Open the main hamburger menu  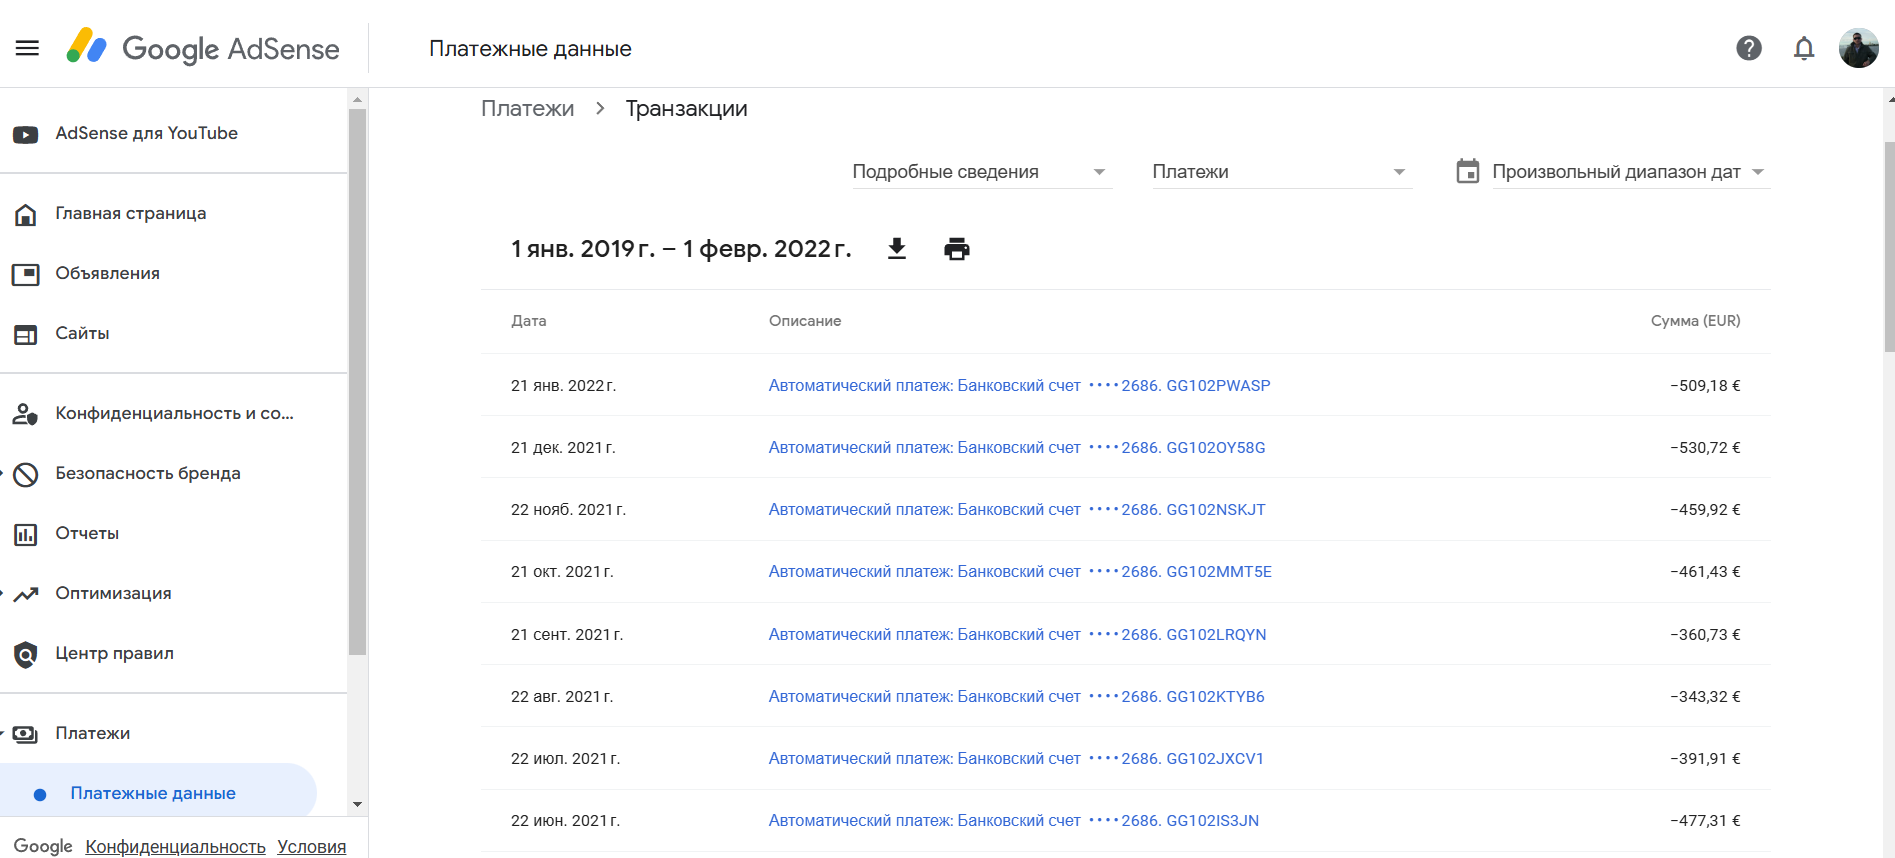pos(27,48)
